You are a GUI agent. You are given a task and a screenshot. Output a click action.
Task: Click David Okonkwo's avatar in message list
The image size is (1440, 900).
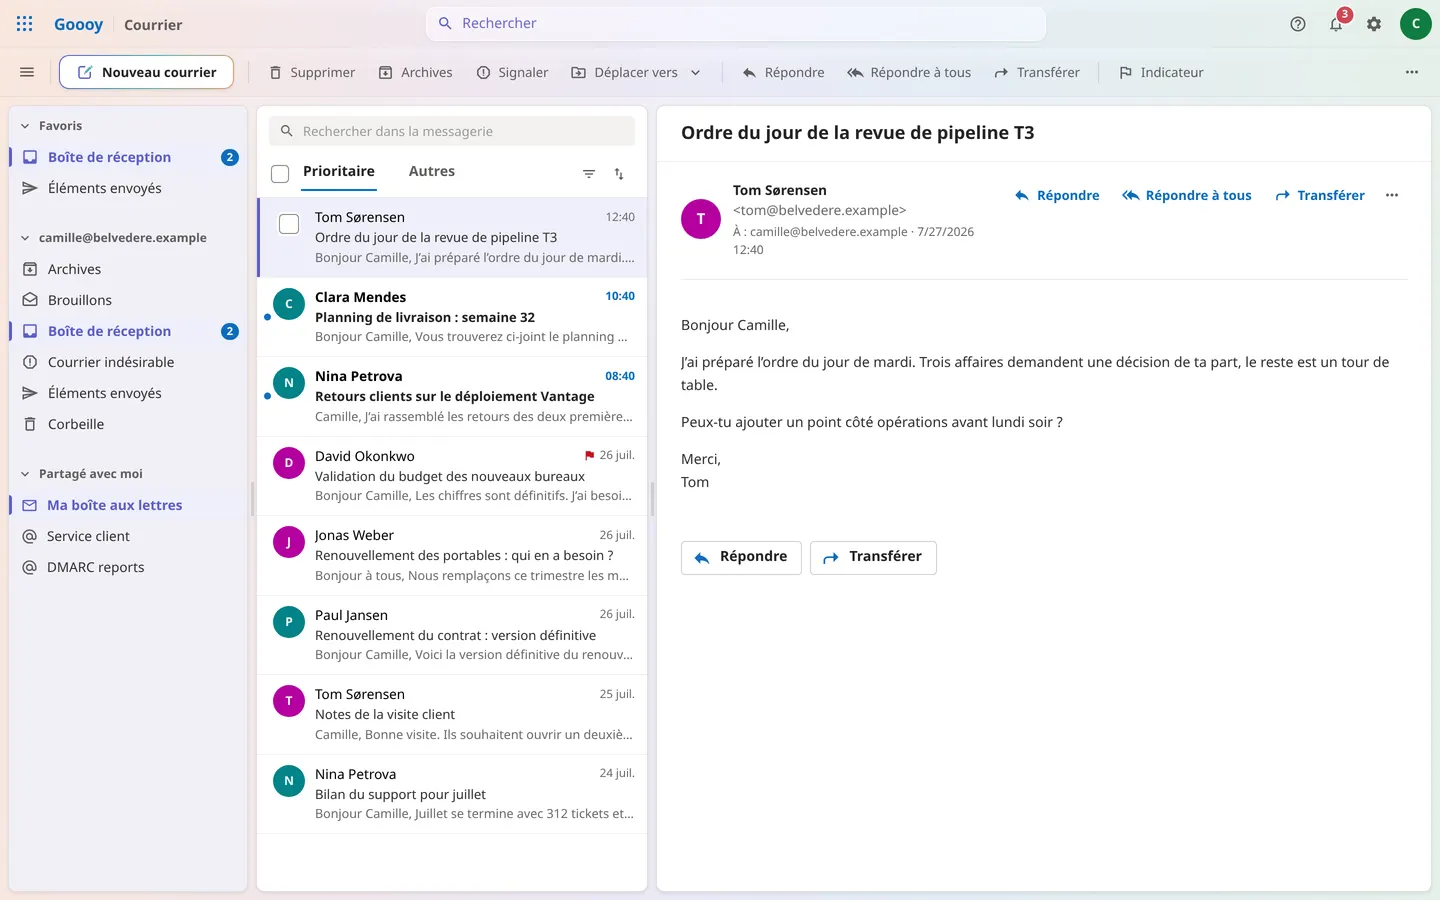pos(289,462)
